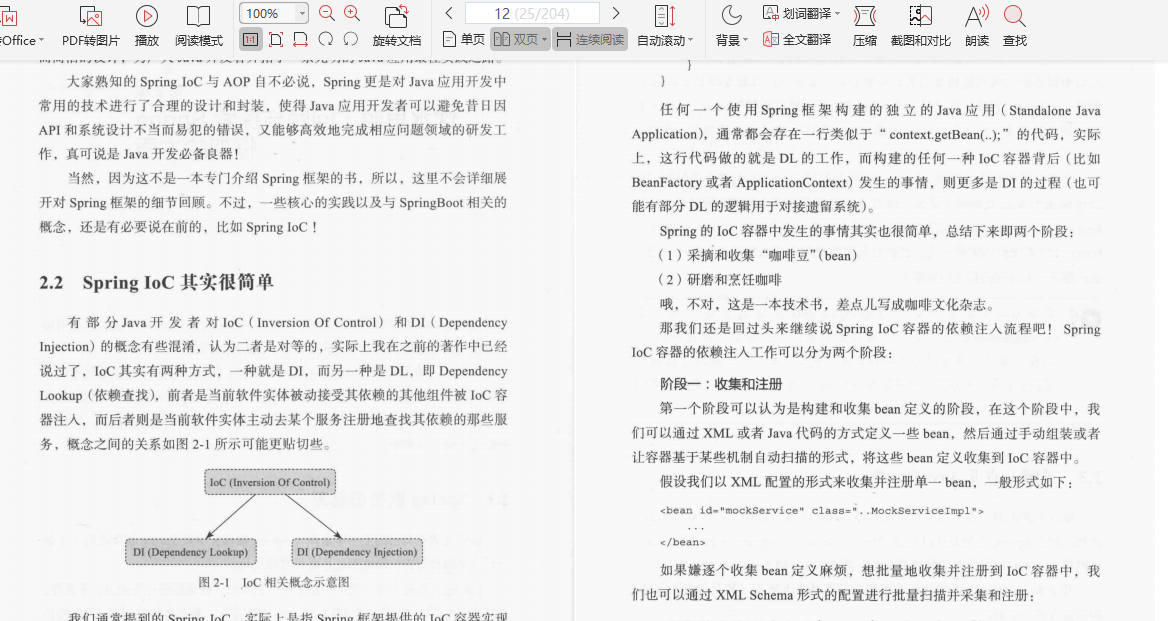Open the PDF转图片 converter

coord(91,25)
